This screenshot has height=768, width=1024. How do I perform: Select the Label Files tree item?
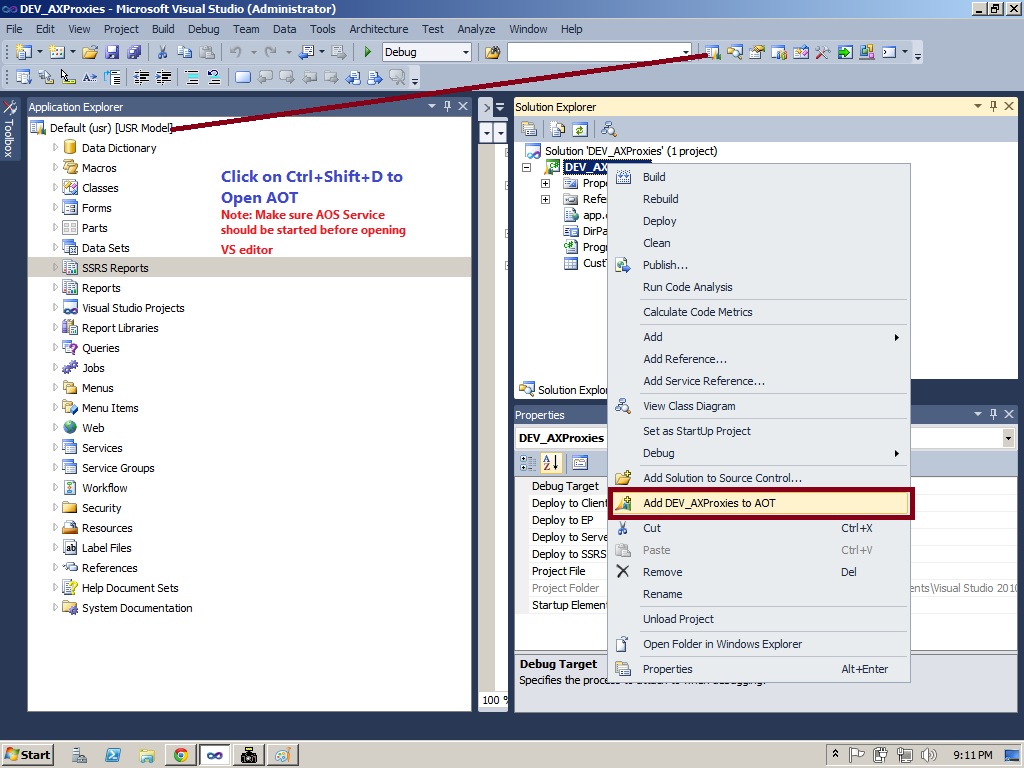106,548
